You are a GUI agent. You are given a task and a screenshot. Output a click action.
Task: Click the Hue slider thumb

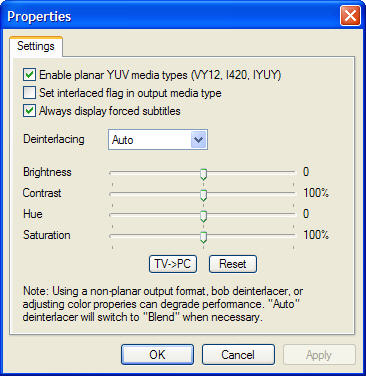pyautogui.click(x=203, y=217)
